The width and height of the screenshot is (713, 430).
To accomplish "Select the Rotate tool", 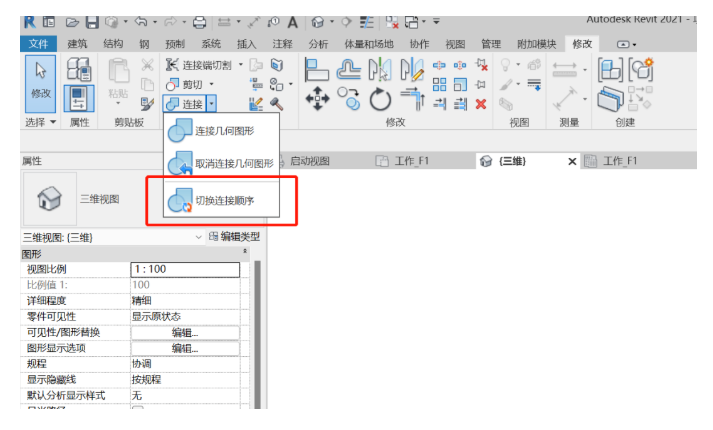I will [380, 99].
